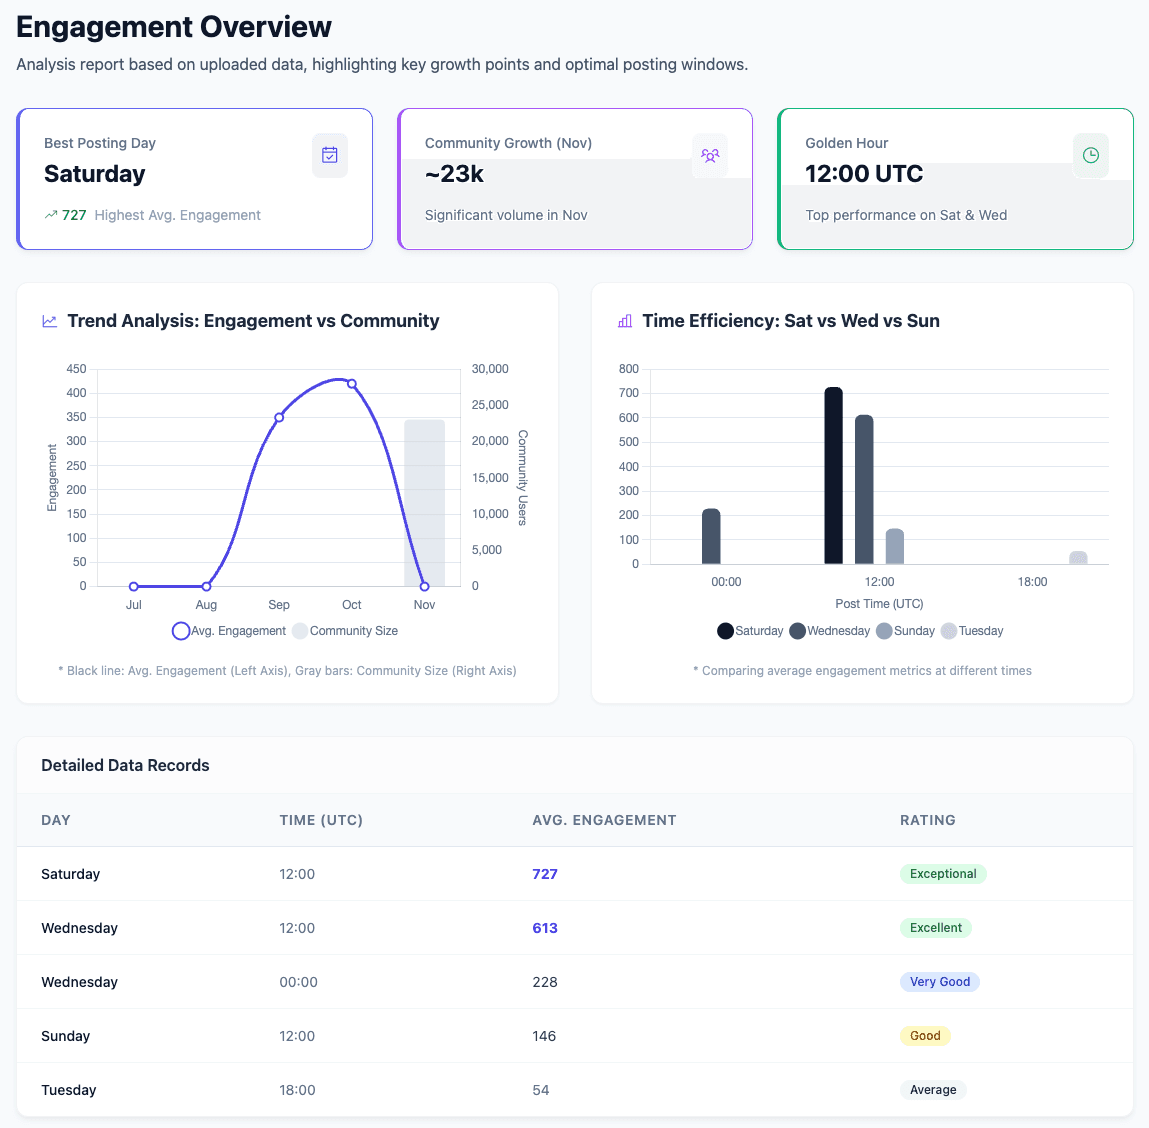The height and width of the screenshot is (1128, 1149).
Task: Click the Avg. Engagement column header
Action: 604,820
